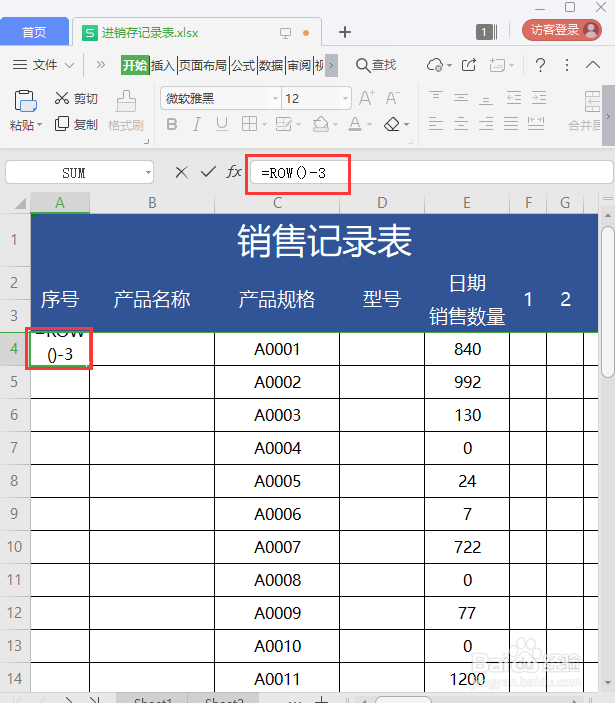The height and width of the screenshot is (703, 615).
Task: Click the cloud sync icon
Action: tap(435, 65)
